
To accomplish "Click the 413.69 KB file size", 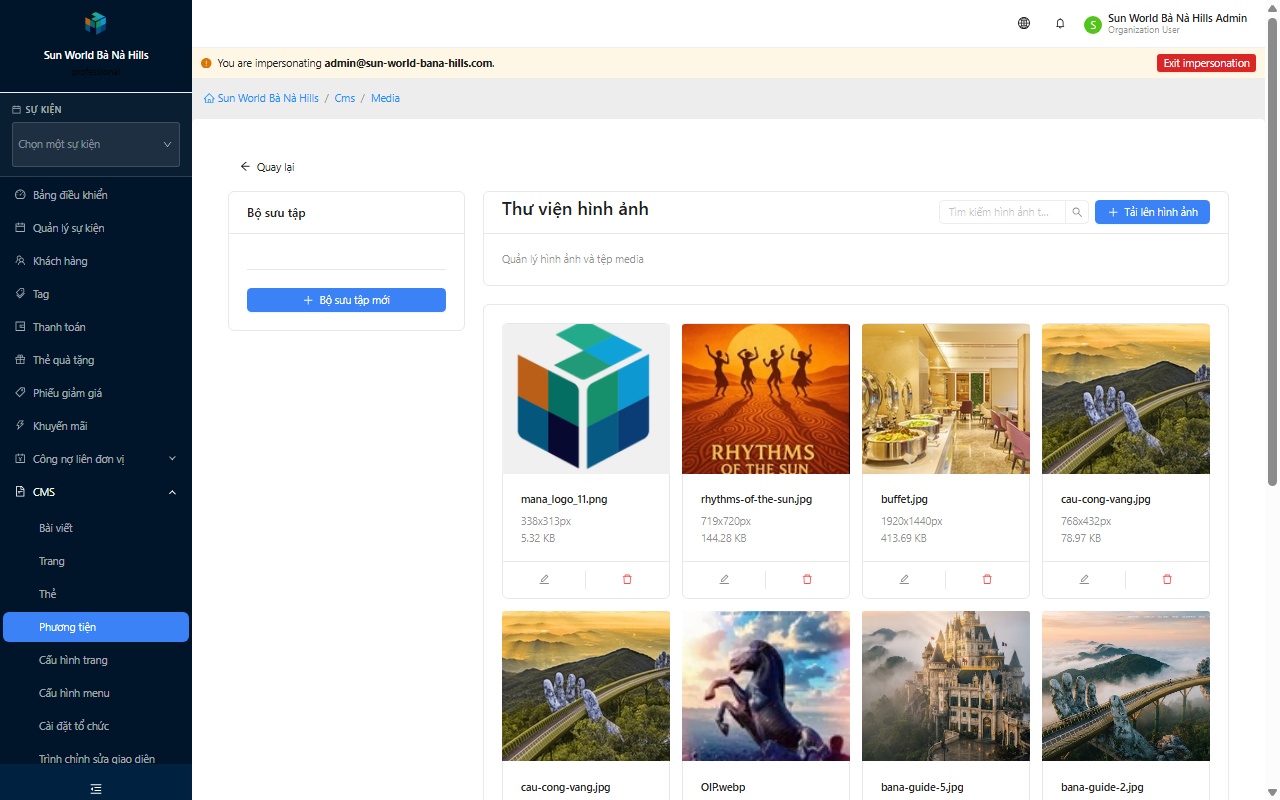I will 904,538.
